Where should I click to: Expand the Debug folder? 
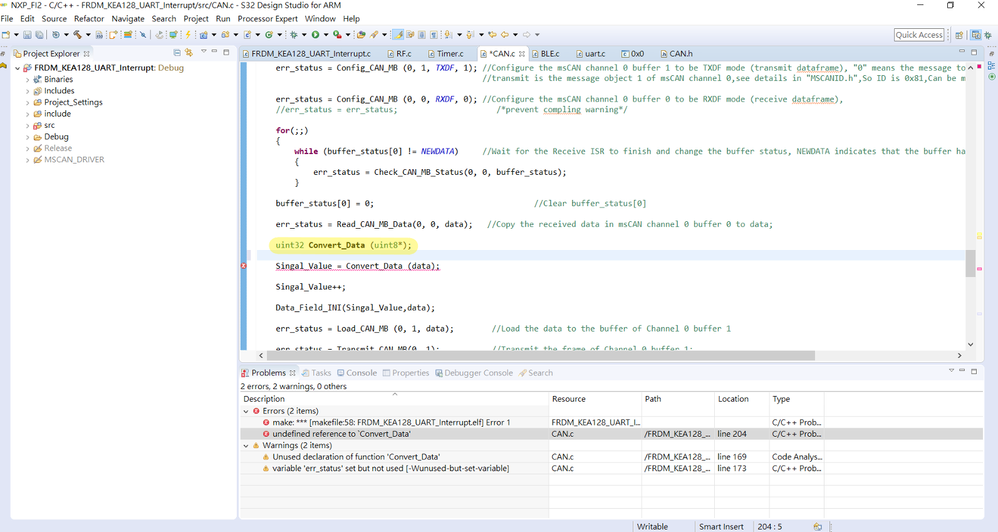(x=27, y=137)
